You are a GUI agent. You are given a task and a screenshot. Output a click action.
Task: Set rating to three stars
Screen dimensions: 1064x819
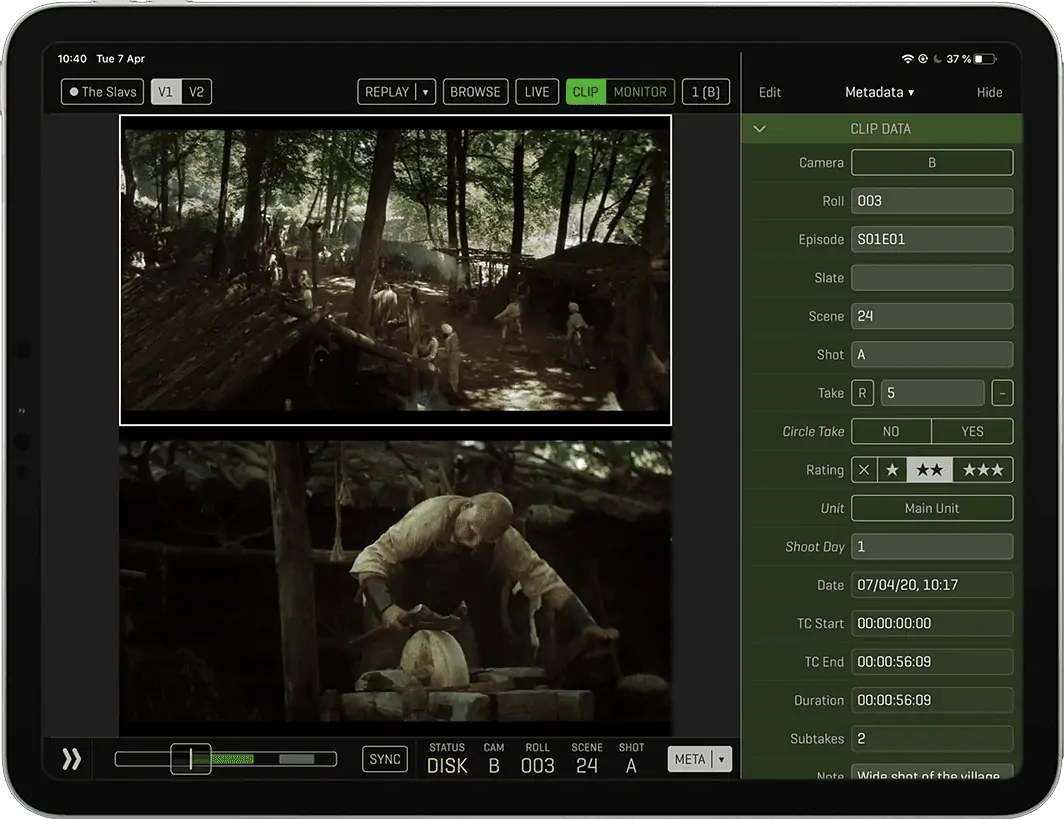[x=983, y=470]
